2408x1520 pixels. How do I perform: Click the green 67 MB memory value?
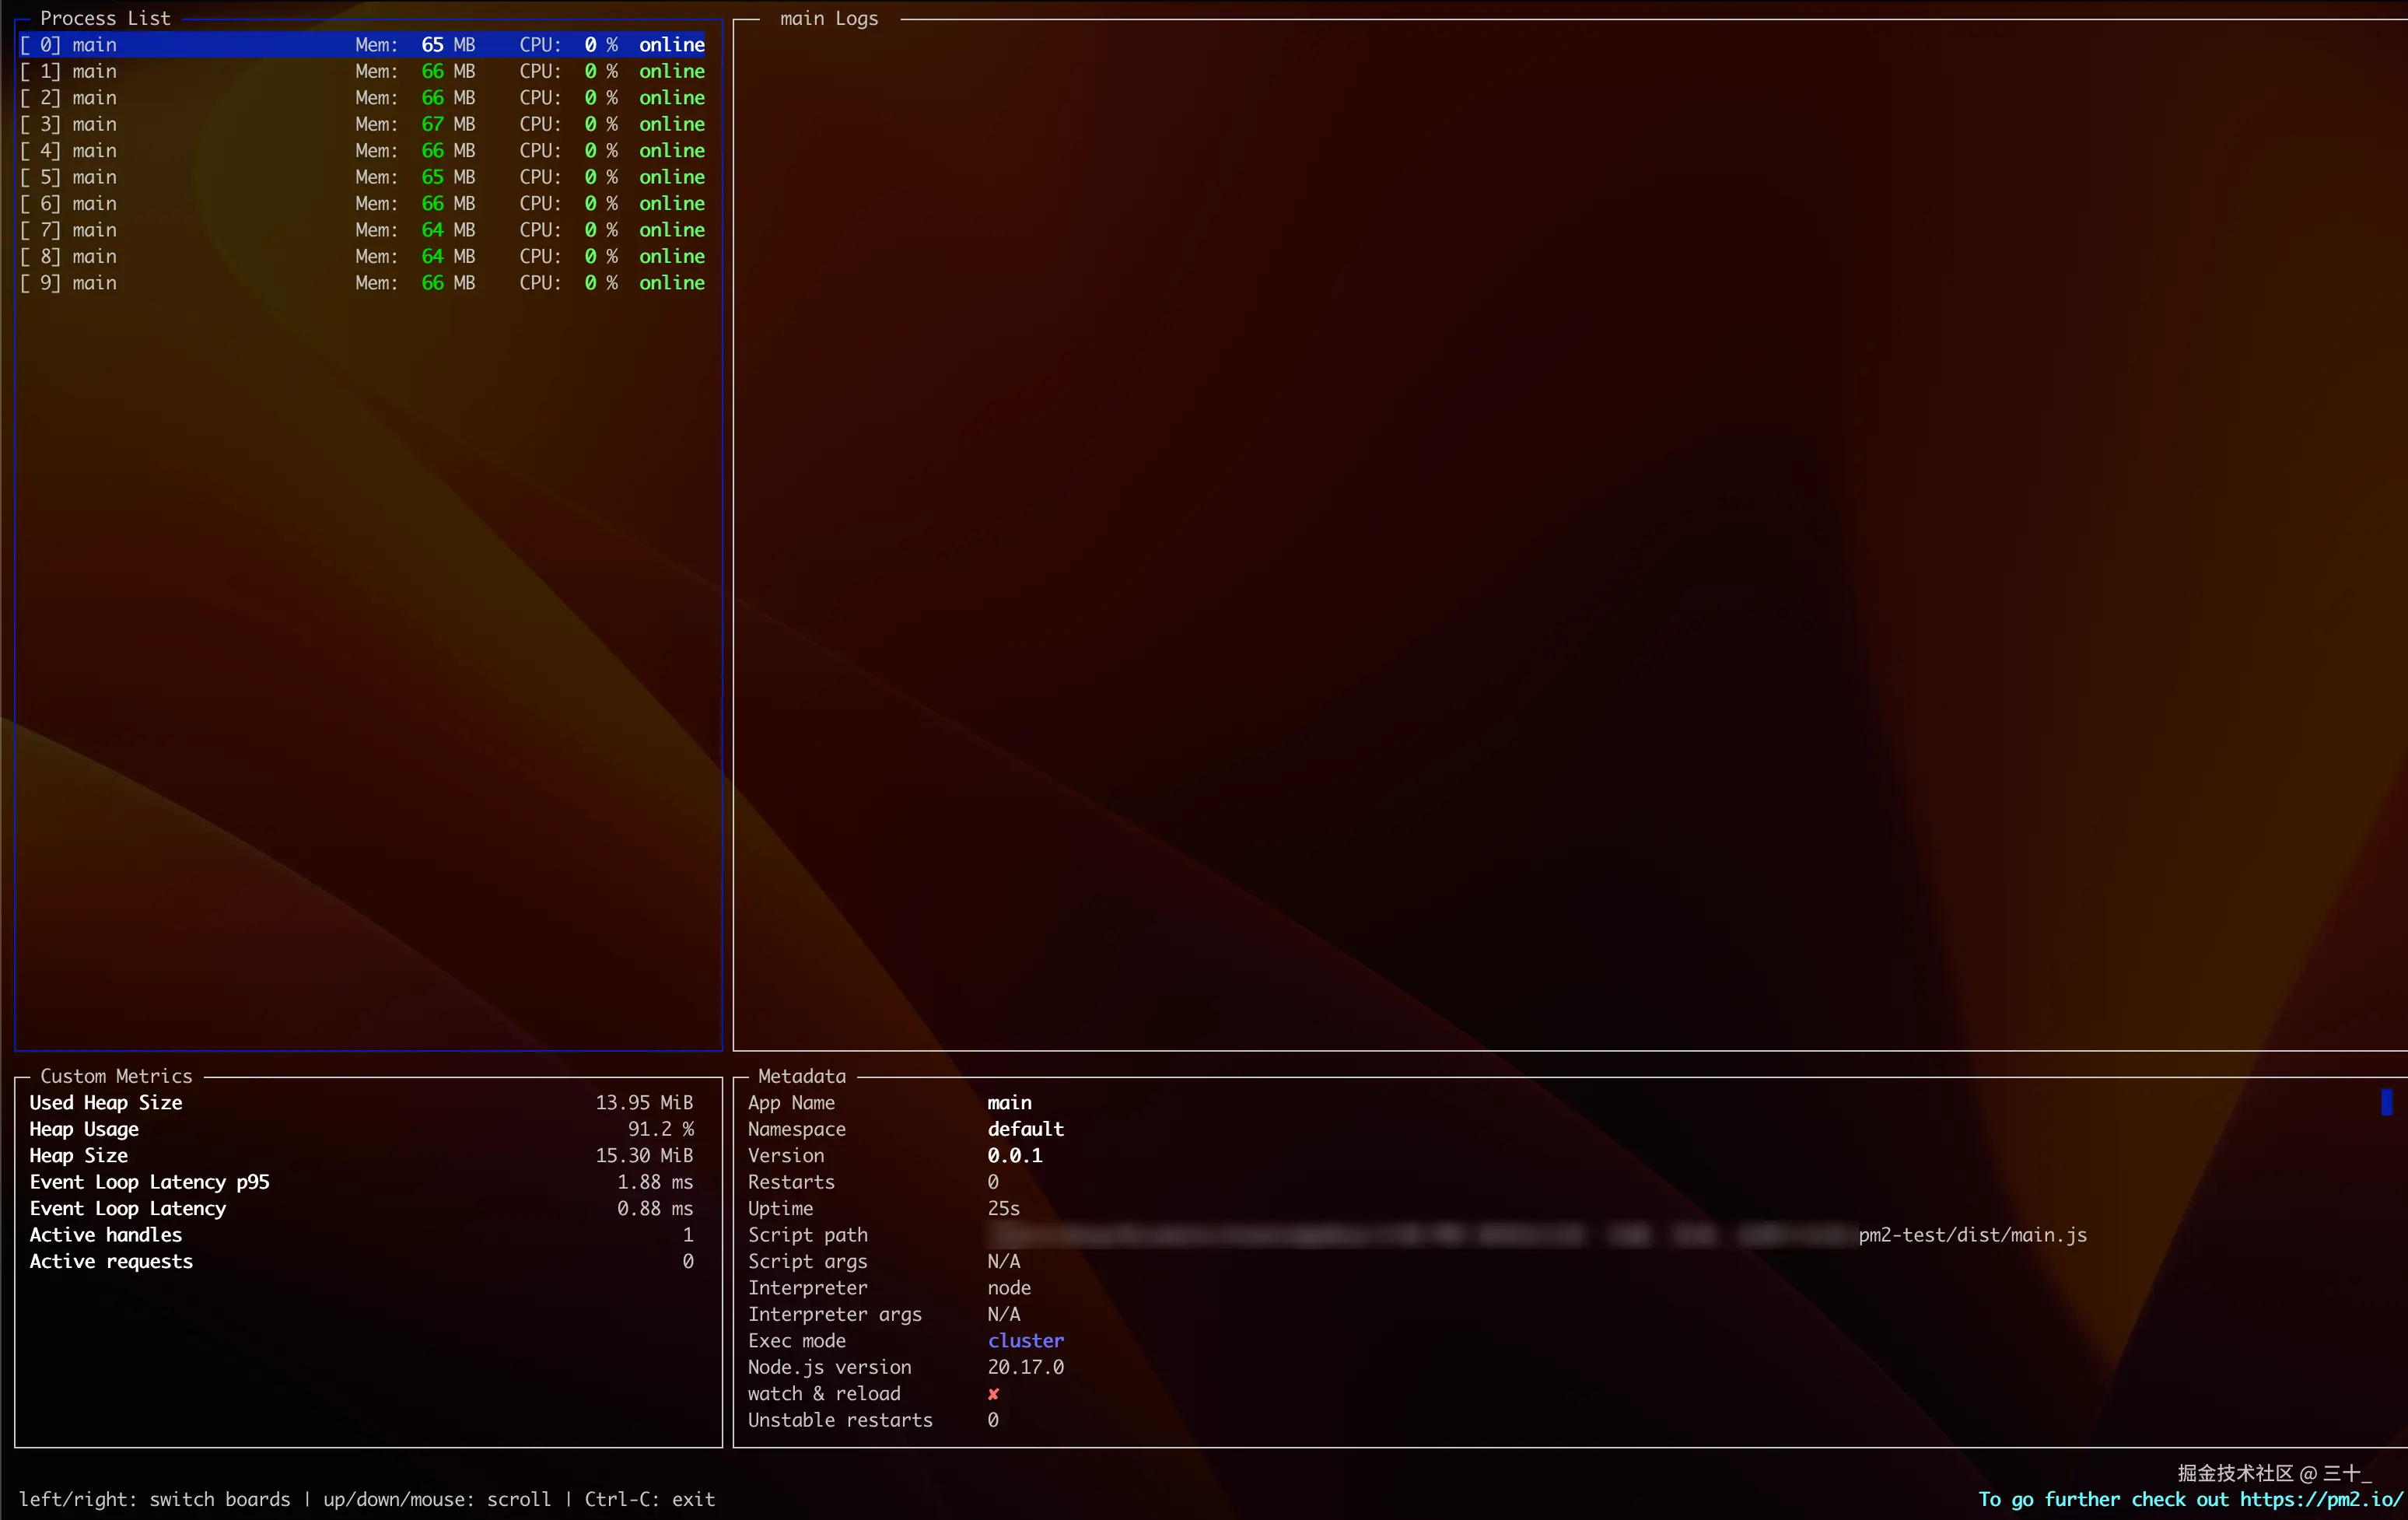pyautogui.click(x=432, y=124)
